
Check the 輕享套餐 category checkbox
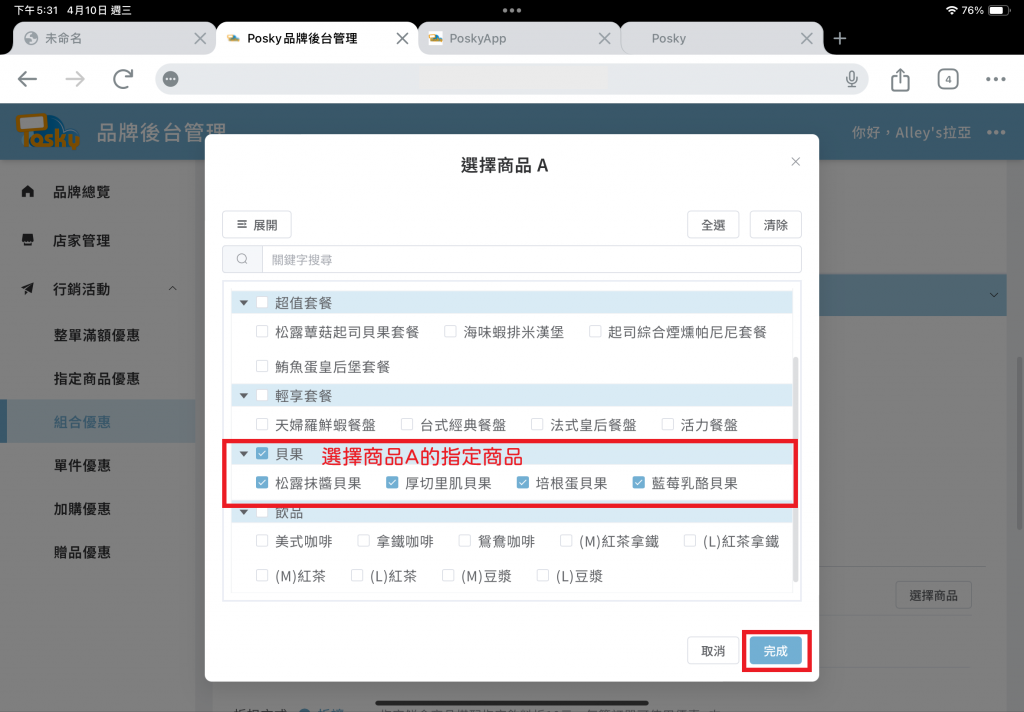point(262,395)
